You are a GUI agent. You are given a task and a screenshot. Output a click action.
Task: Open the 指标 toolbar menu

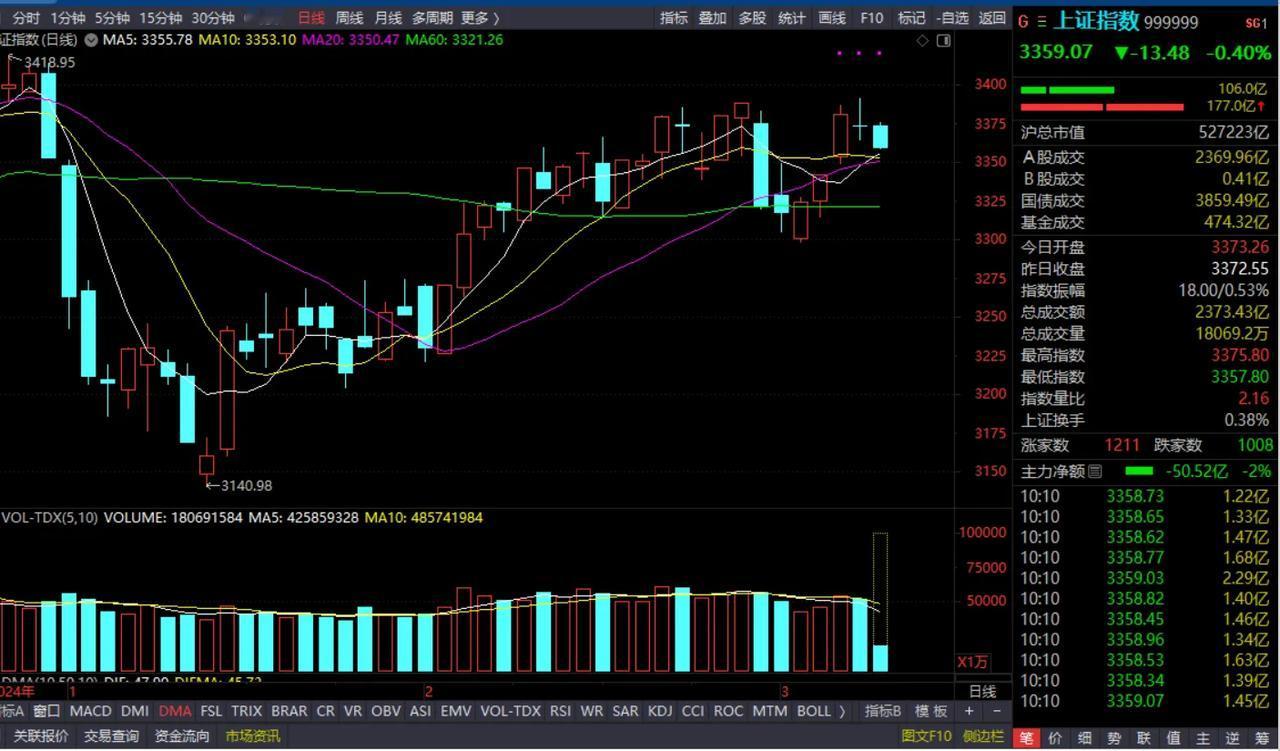pos(674,18)
